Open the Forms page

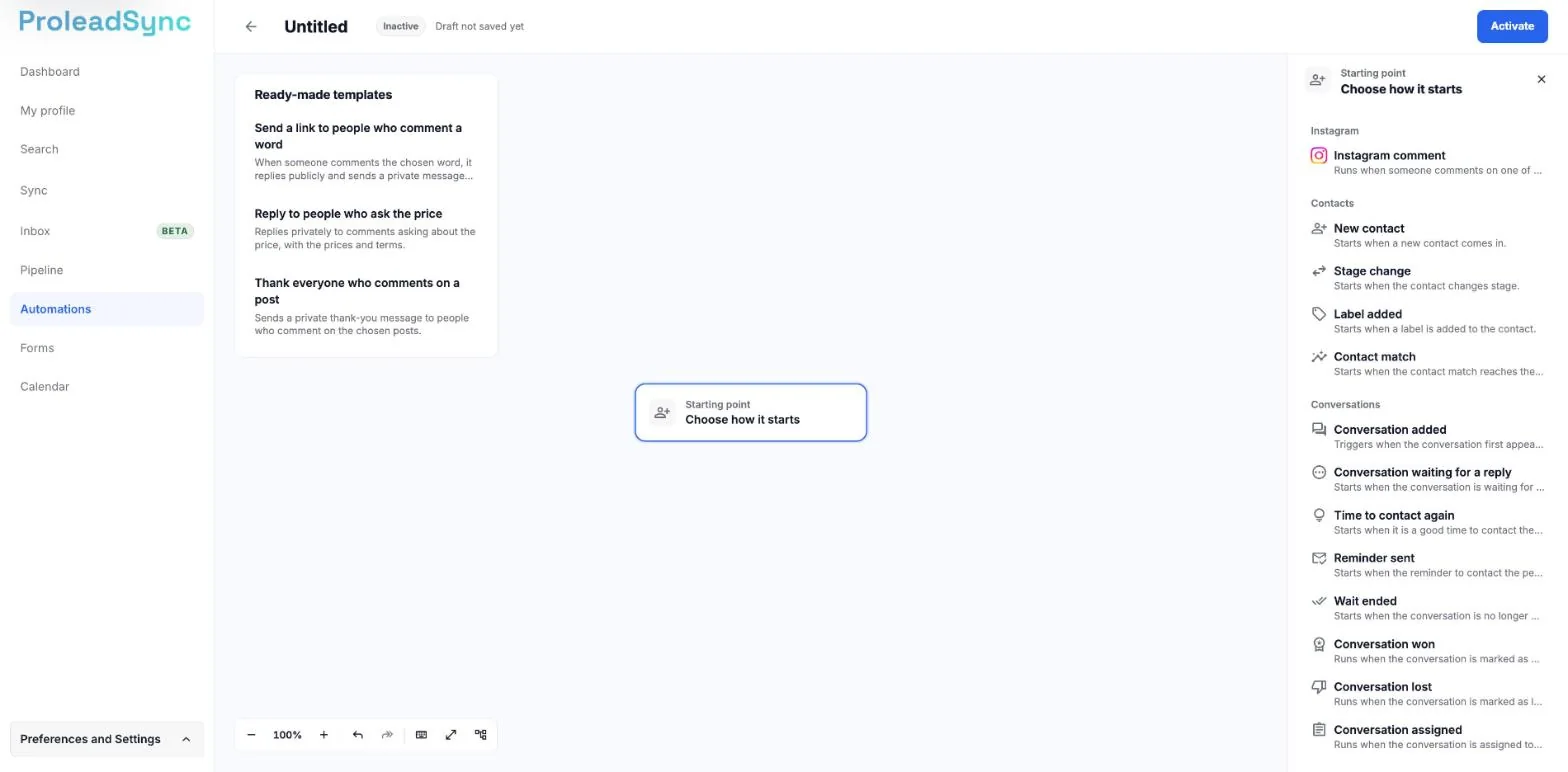[107, 348]
